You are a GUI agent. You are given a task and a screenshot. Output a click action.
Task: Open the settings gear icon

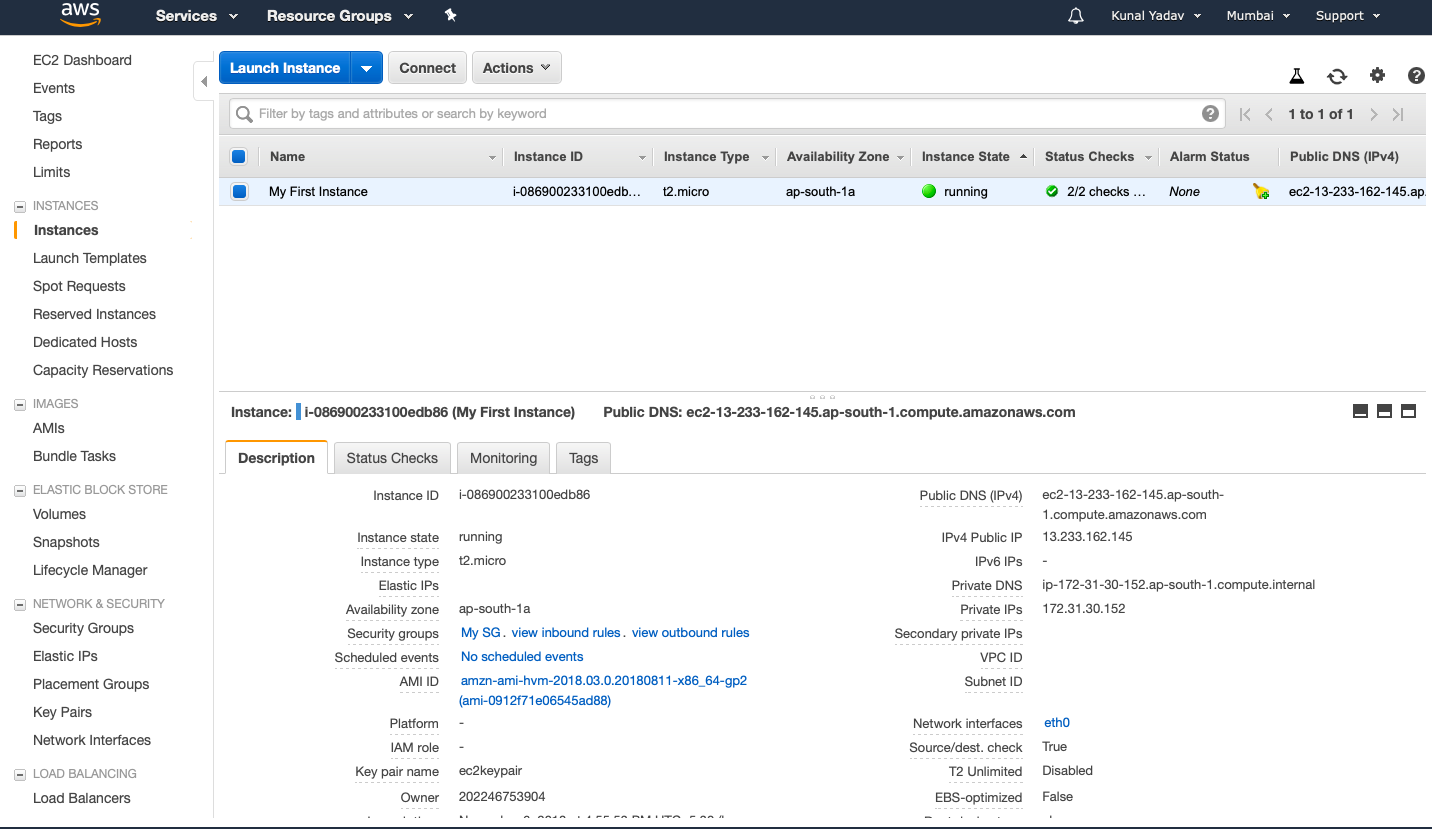coord(1377,76)
